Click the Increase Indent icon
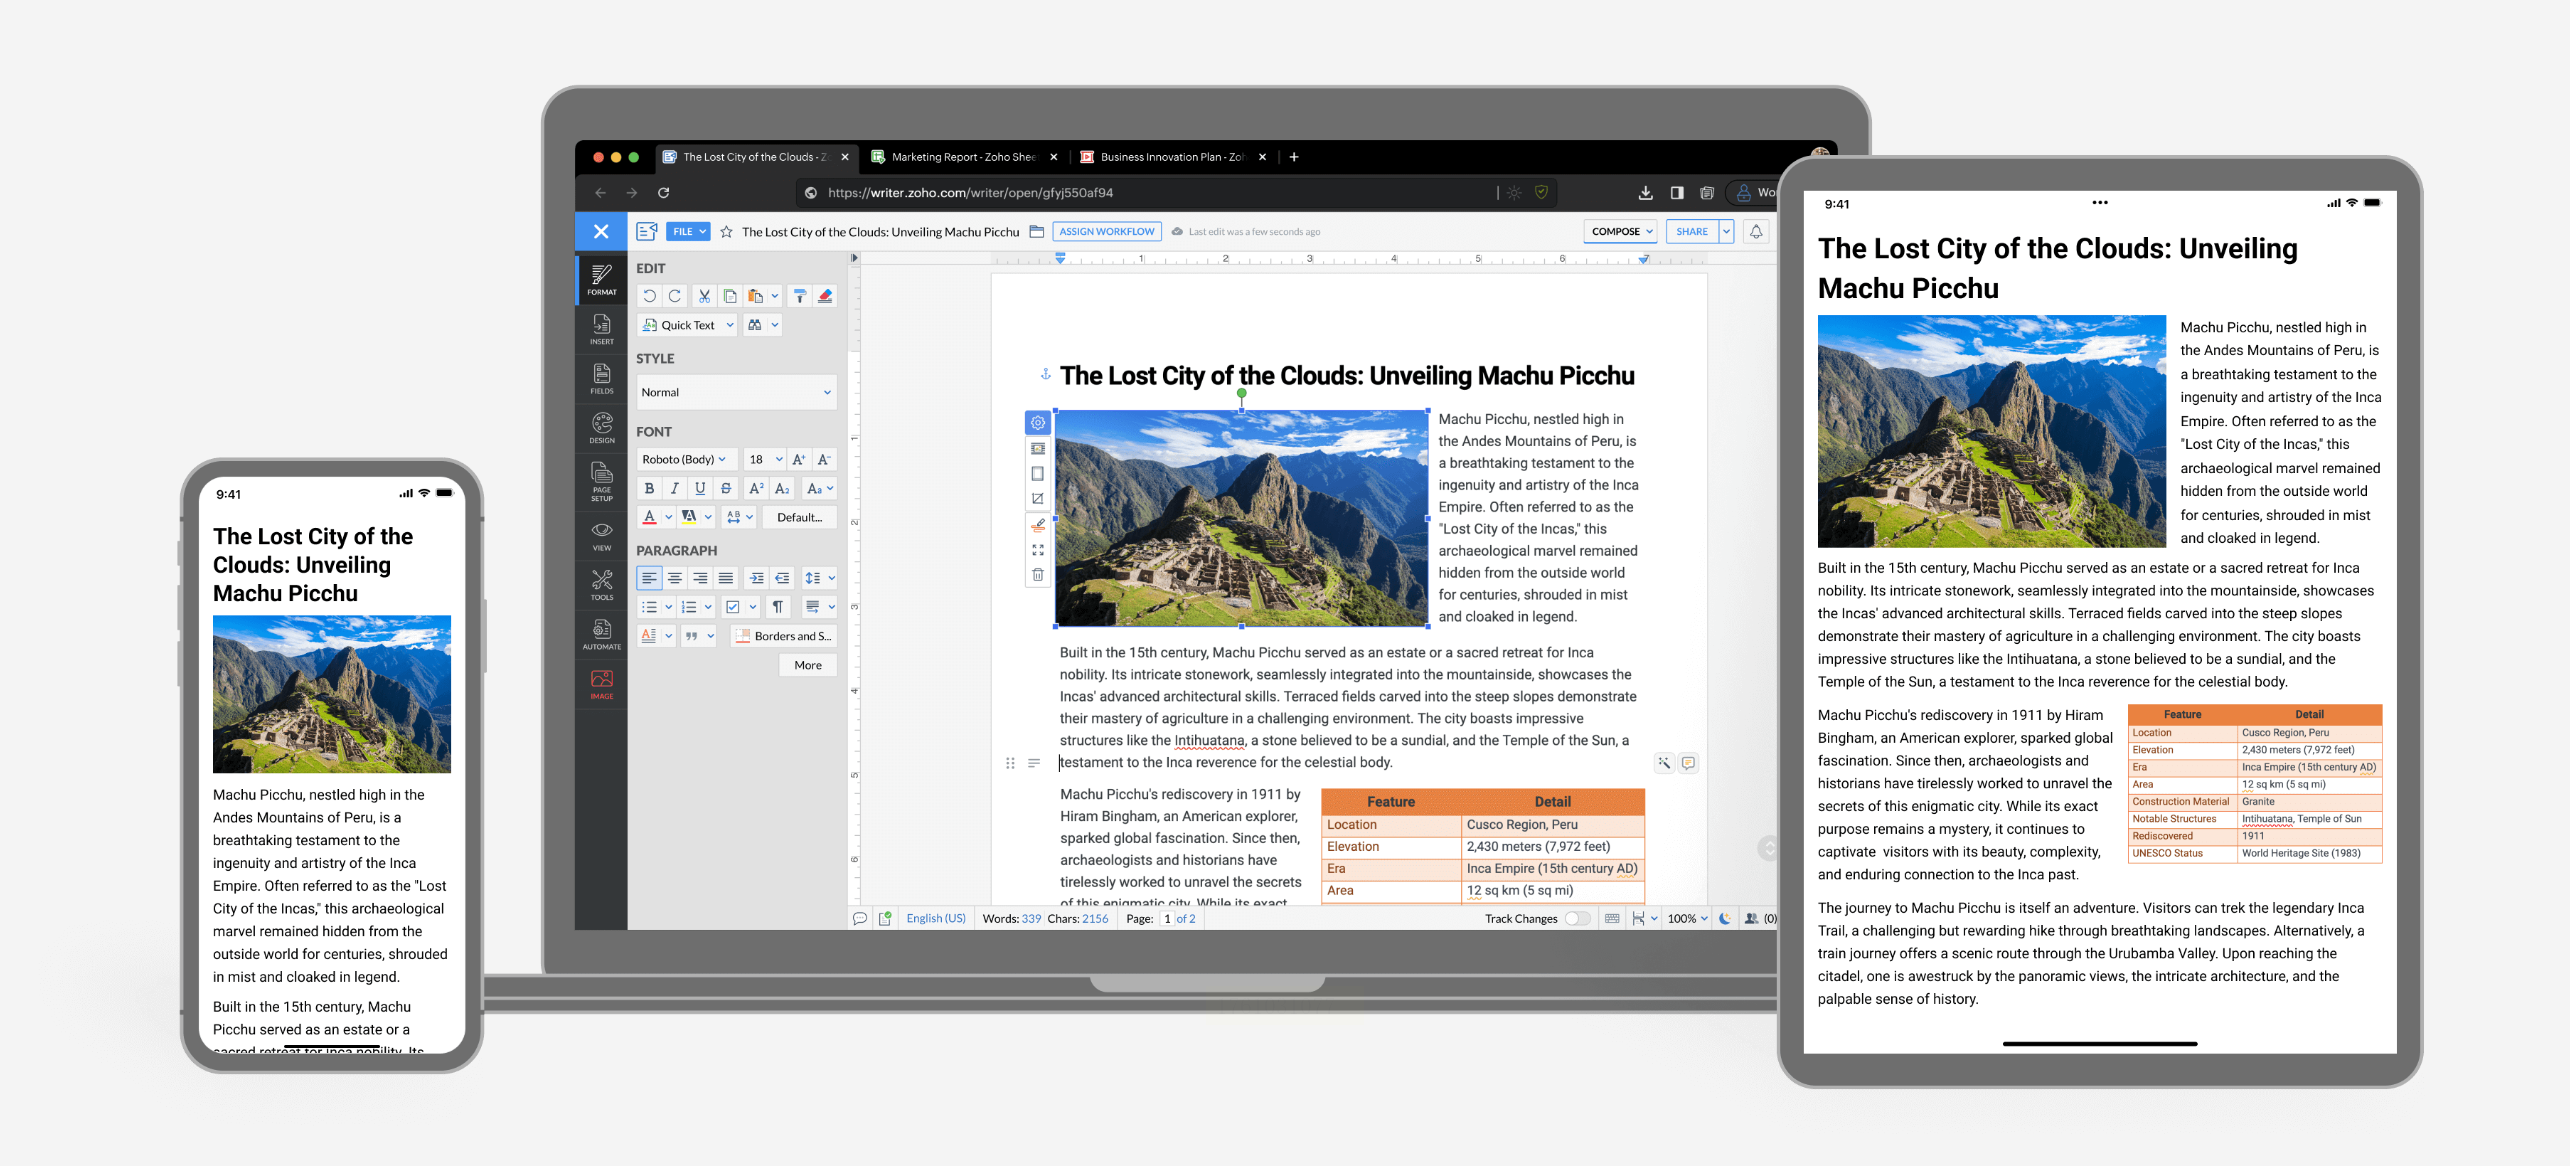The image size is (2570, 1166). click(x=756, y=578)
